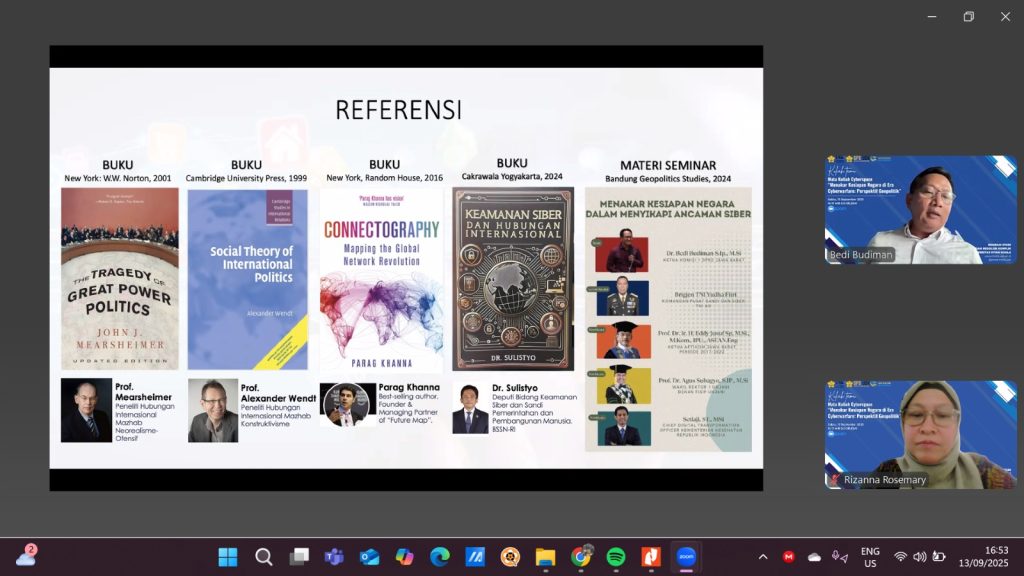This screenshot has height=576, width=1024.
Task: Click 'Rizanna Rosemary' name tag
Action: tap(884, 480)
